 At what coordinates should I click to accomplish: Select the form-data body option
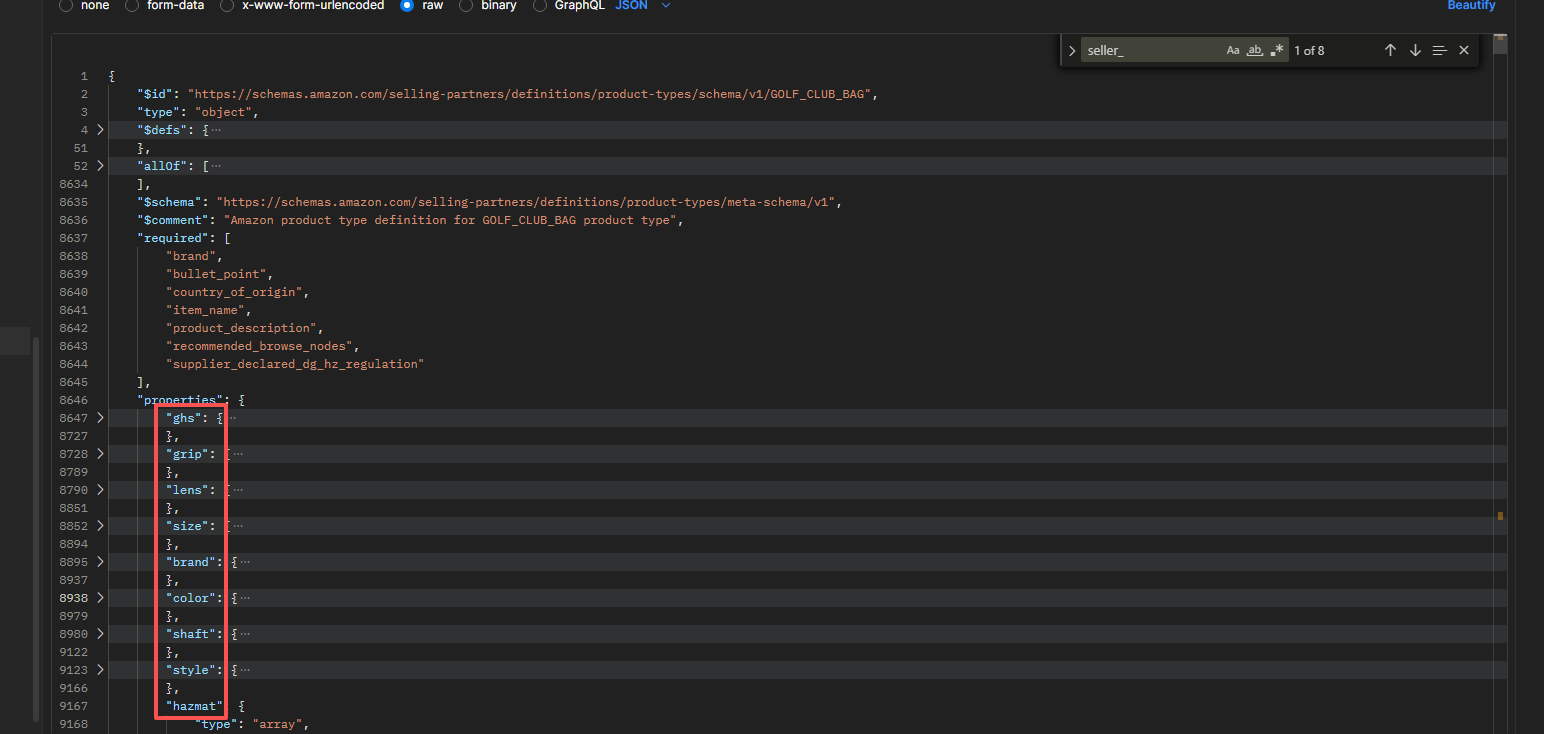[x=132, y=6]
